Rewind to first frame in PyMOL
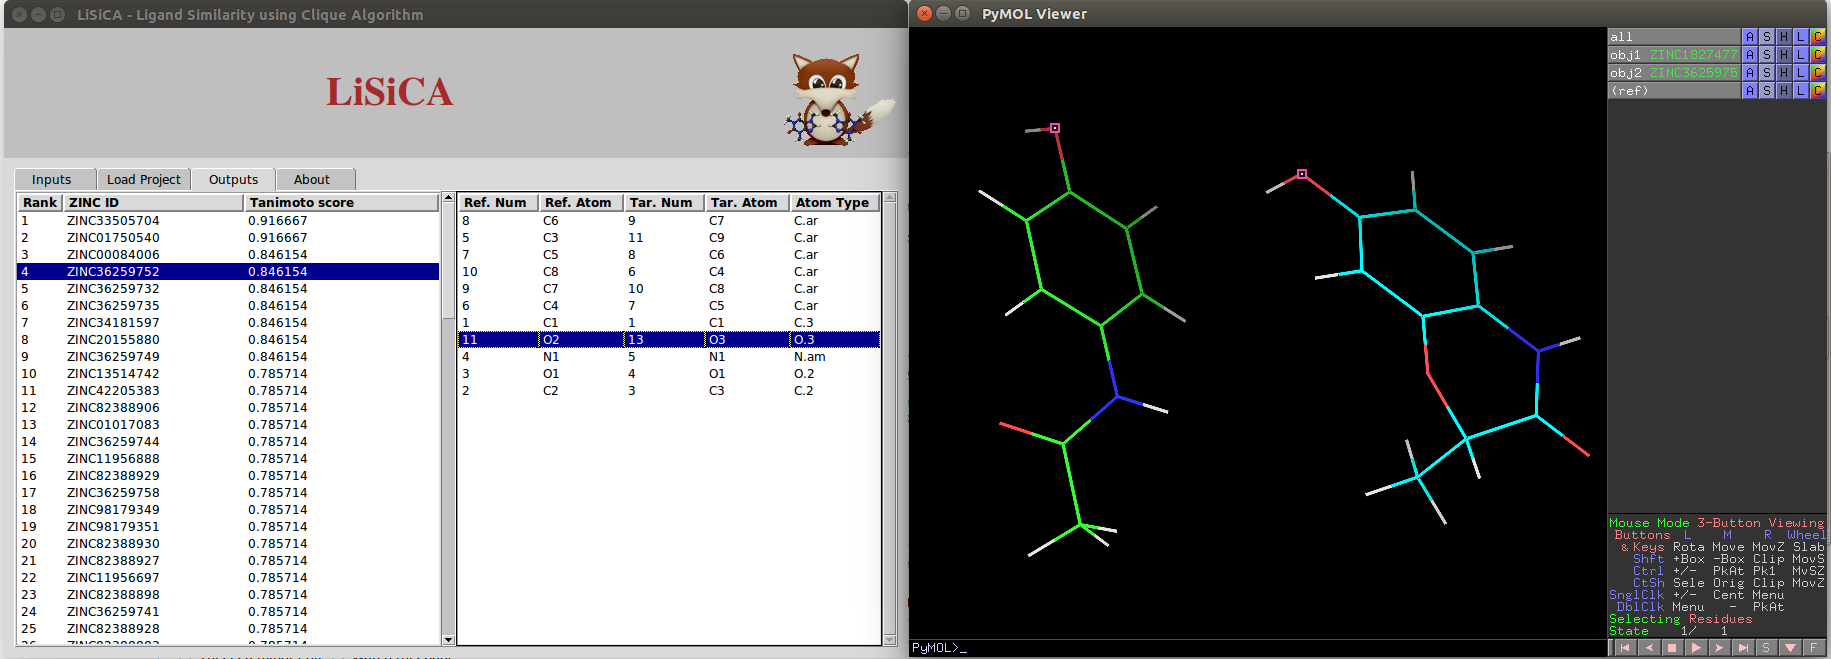Screen dimensions: 1831x659 coord(1624,648)
